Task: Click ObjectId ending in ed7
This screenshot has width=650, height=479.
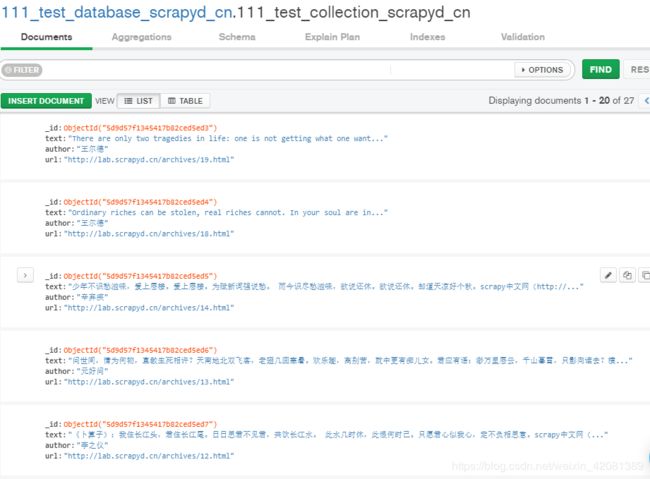Action: [140, 424]
